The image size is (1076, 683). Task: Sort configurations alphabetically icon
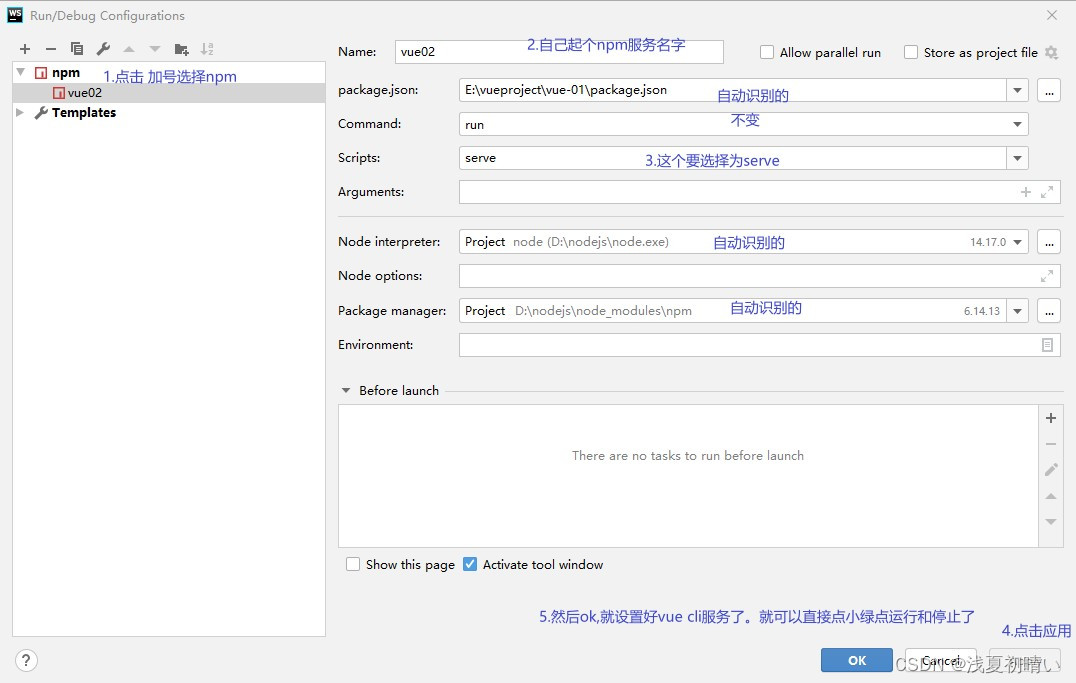click(207, 49)
